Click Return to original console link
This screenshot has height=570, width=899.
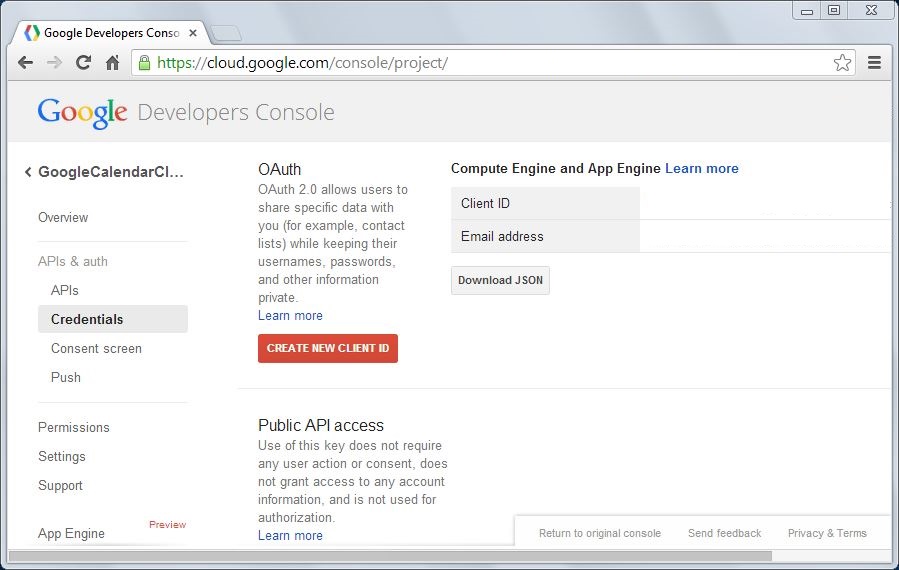(x=600, y=533)
